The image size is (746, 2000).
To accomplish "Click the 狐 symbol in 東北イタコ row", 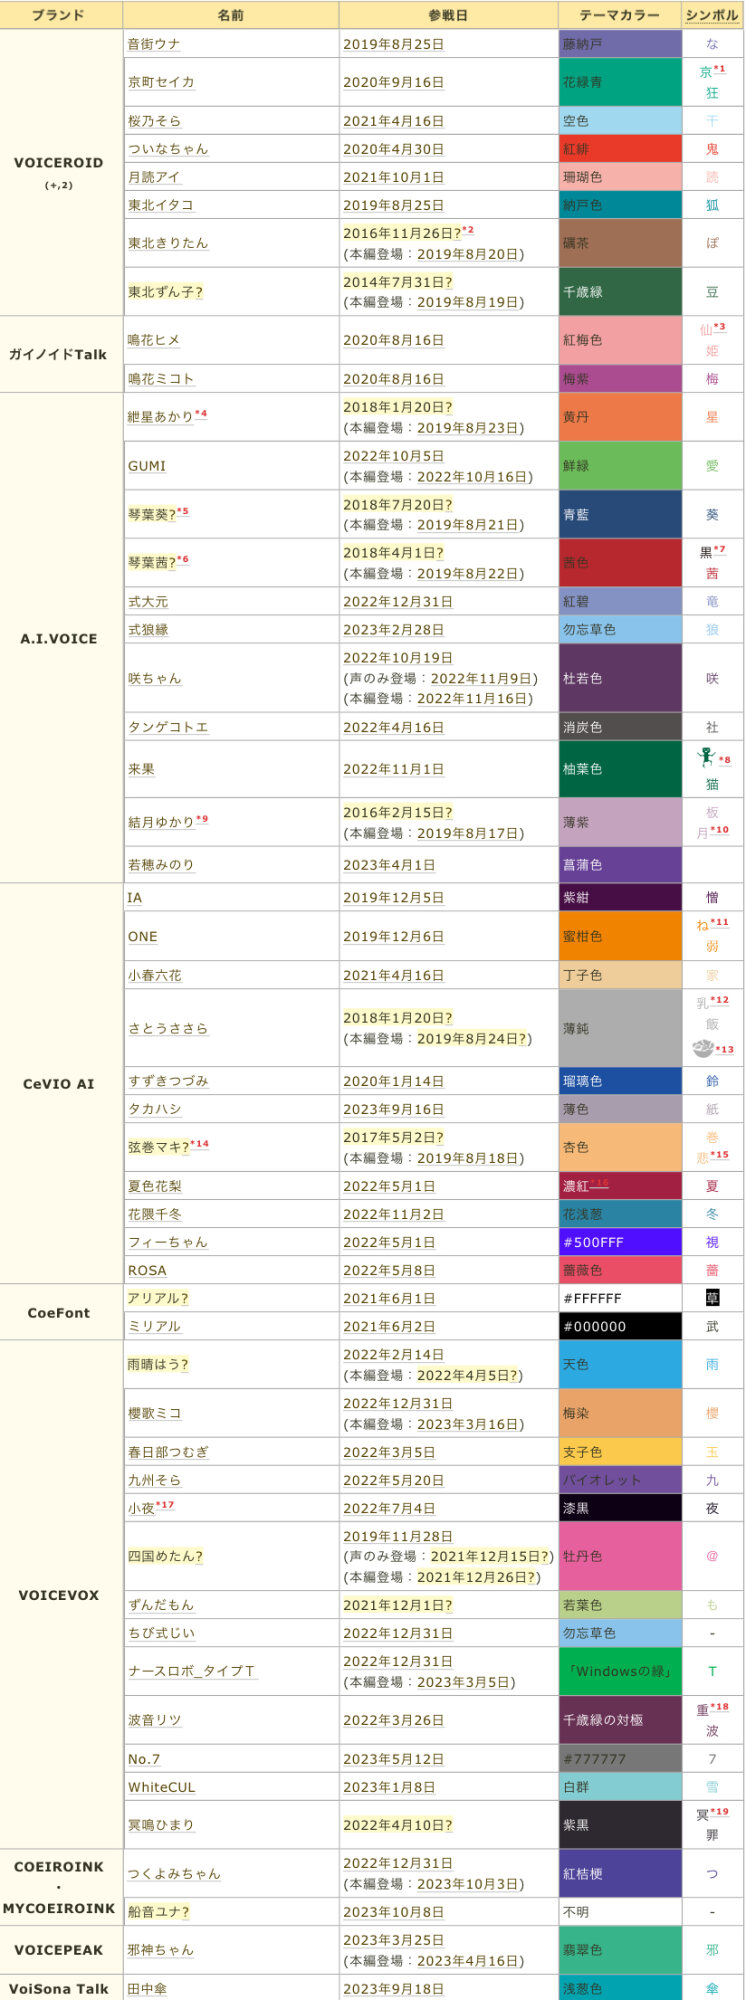I will [x=712, y=205].
